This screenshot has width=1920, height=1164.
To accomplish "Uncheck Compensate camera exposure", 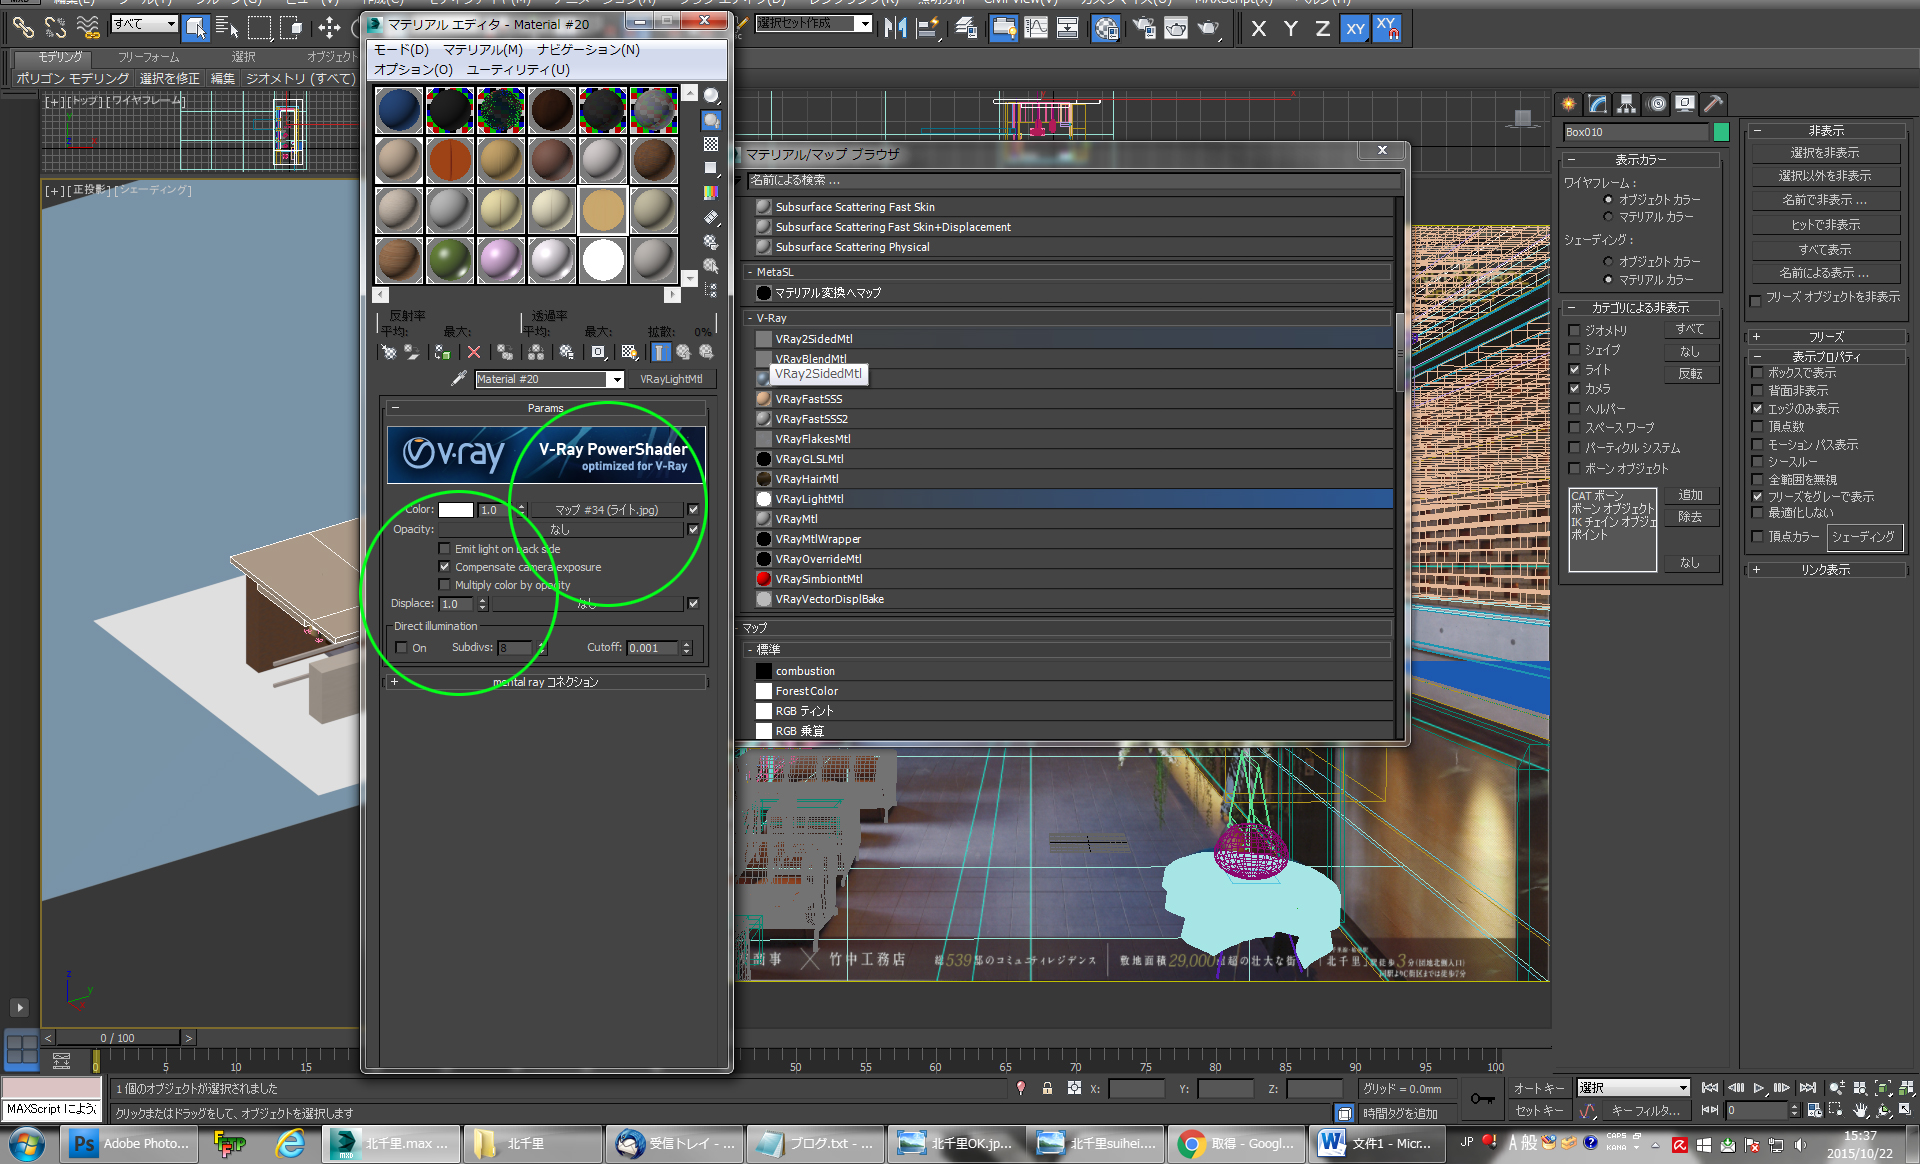I will pyautogui.click(x=445, y=567).
